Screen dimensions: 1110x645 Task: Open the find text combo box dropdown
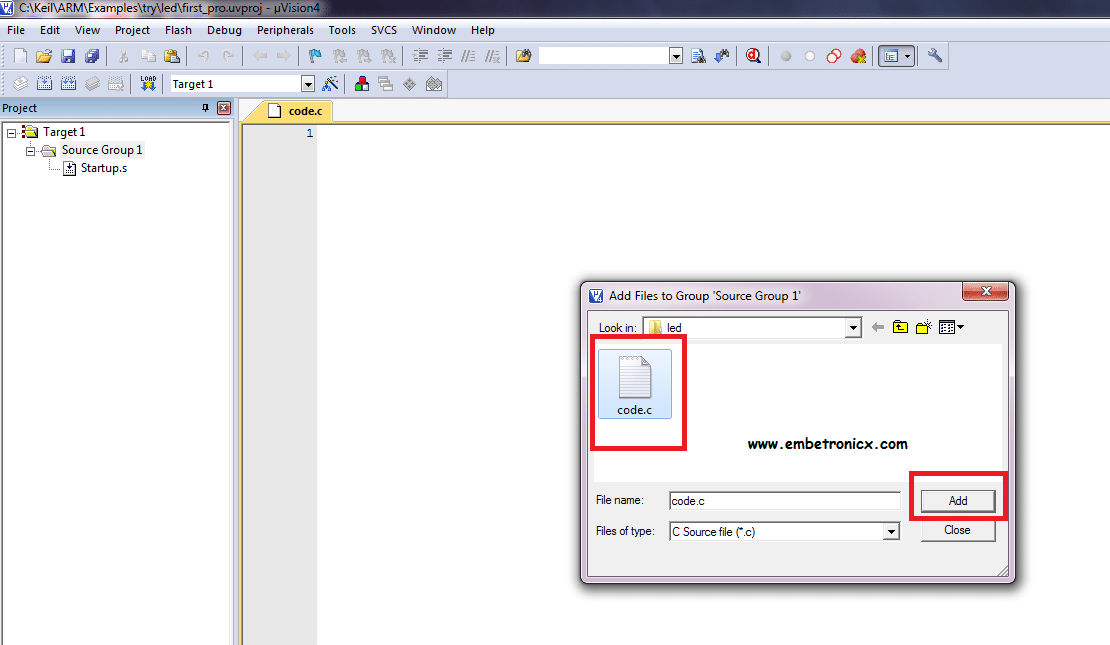coord(675,57)
